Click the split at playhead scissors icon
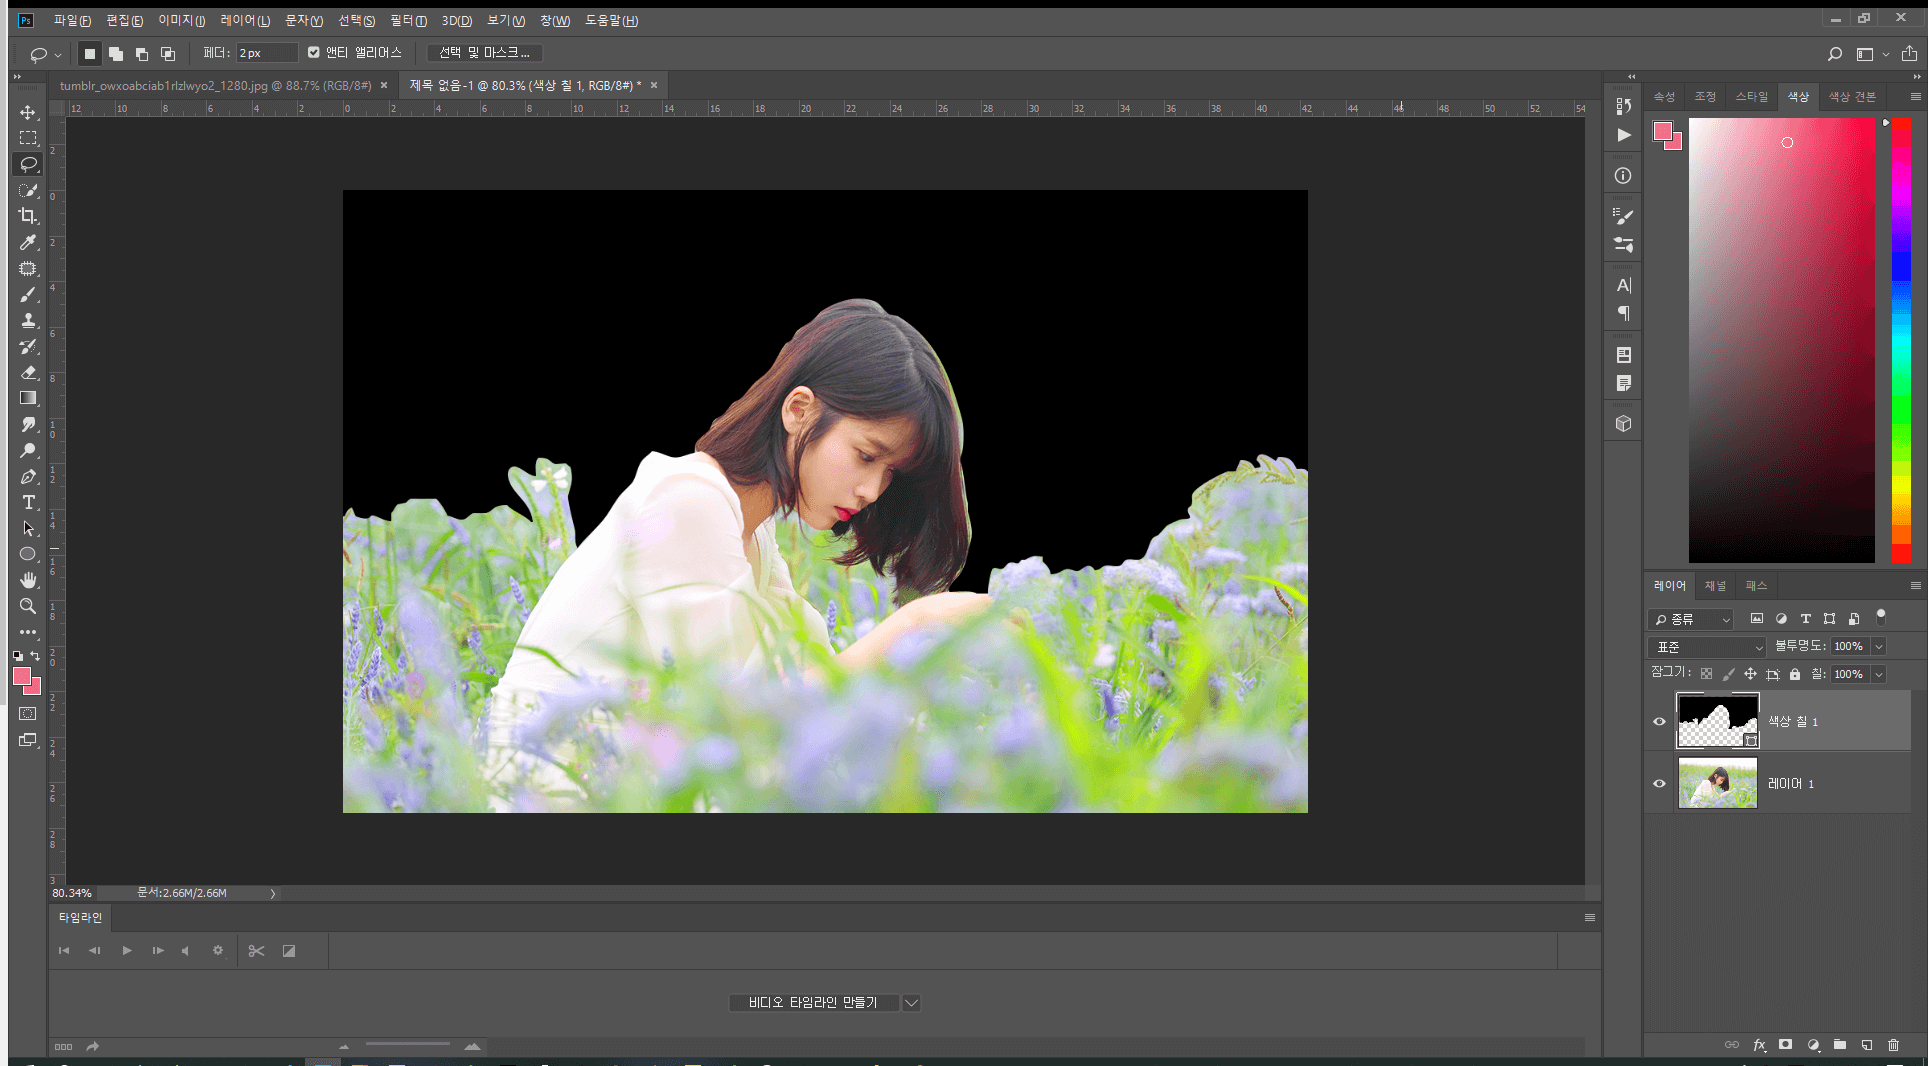 256,951
